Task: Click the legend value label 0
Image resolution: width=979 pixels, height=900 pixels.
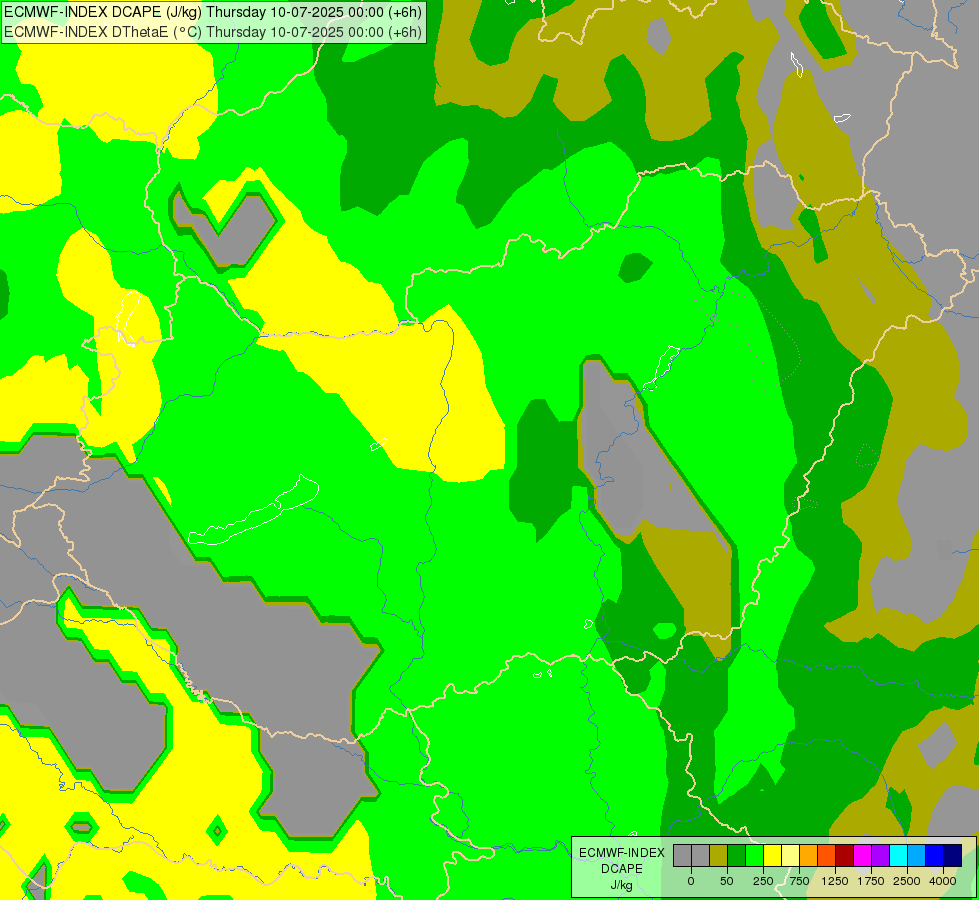Action: click(x=691, y=881)
